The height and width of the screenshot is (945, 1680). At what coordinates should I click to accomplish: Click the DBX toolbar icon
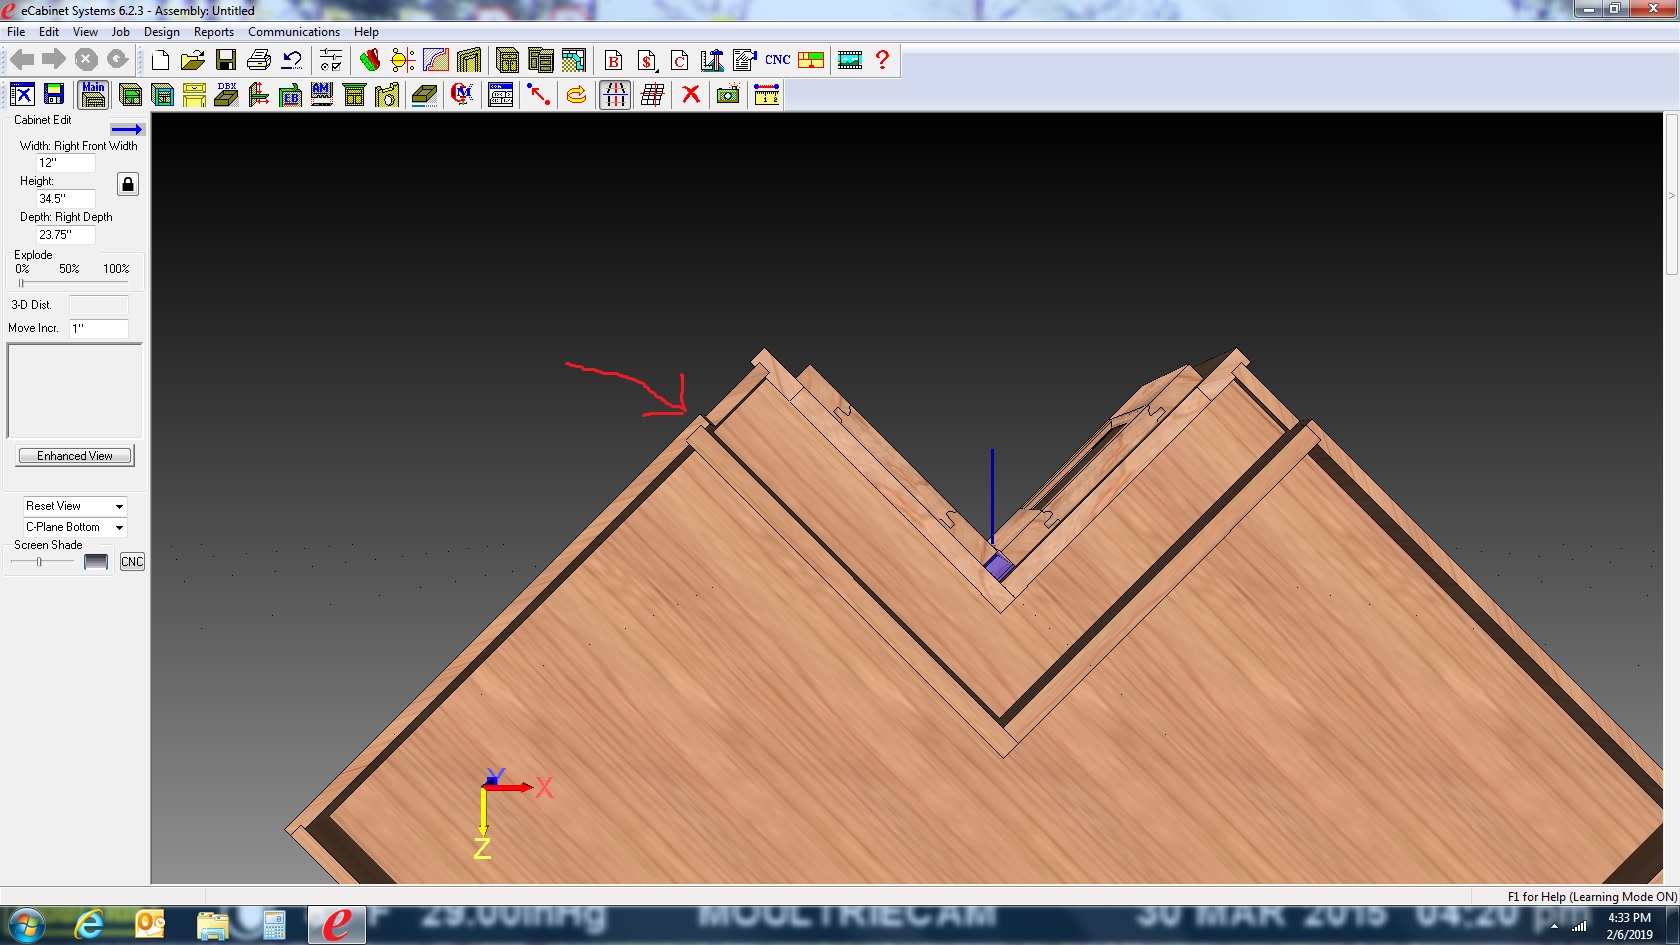(x=227, y=95)
